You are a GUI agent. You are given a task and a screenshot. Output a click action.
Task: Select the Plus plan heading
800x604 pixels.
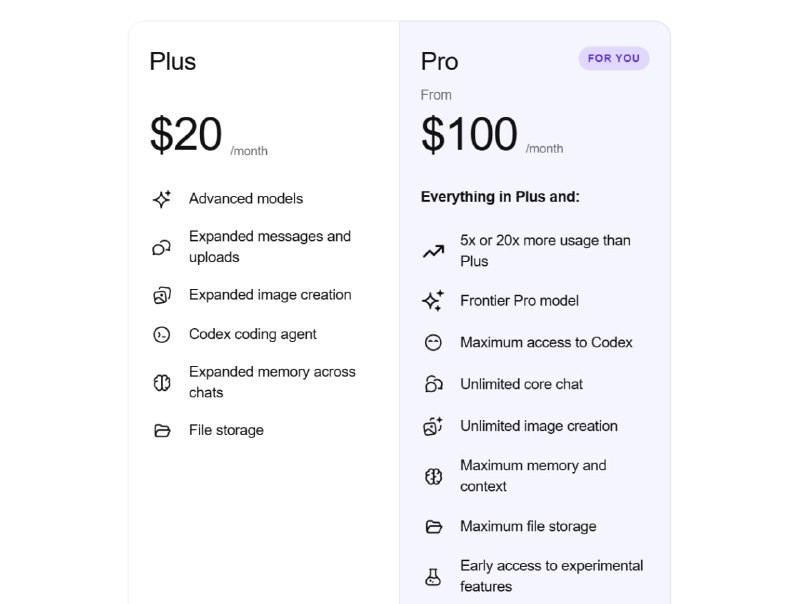pos(172,61)
